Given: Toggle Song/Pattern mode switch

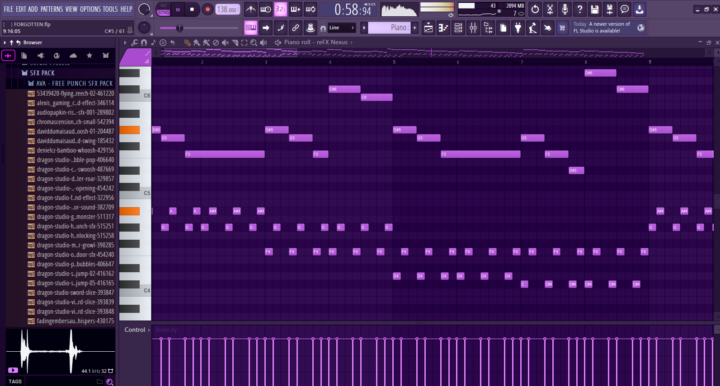Looking at the screenshot, I should 163,9.
